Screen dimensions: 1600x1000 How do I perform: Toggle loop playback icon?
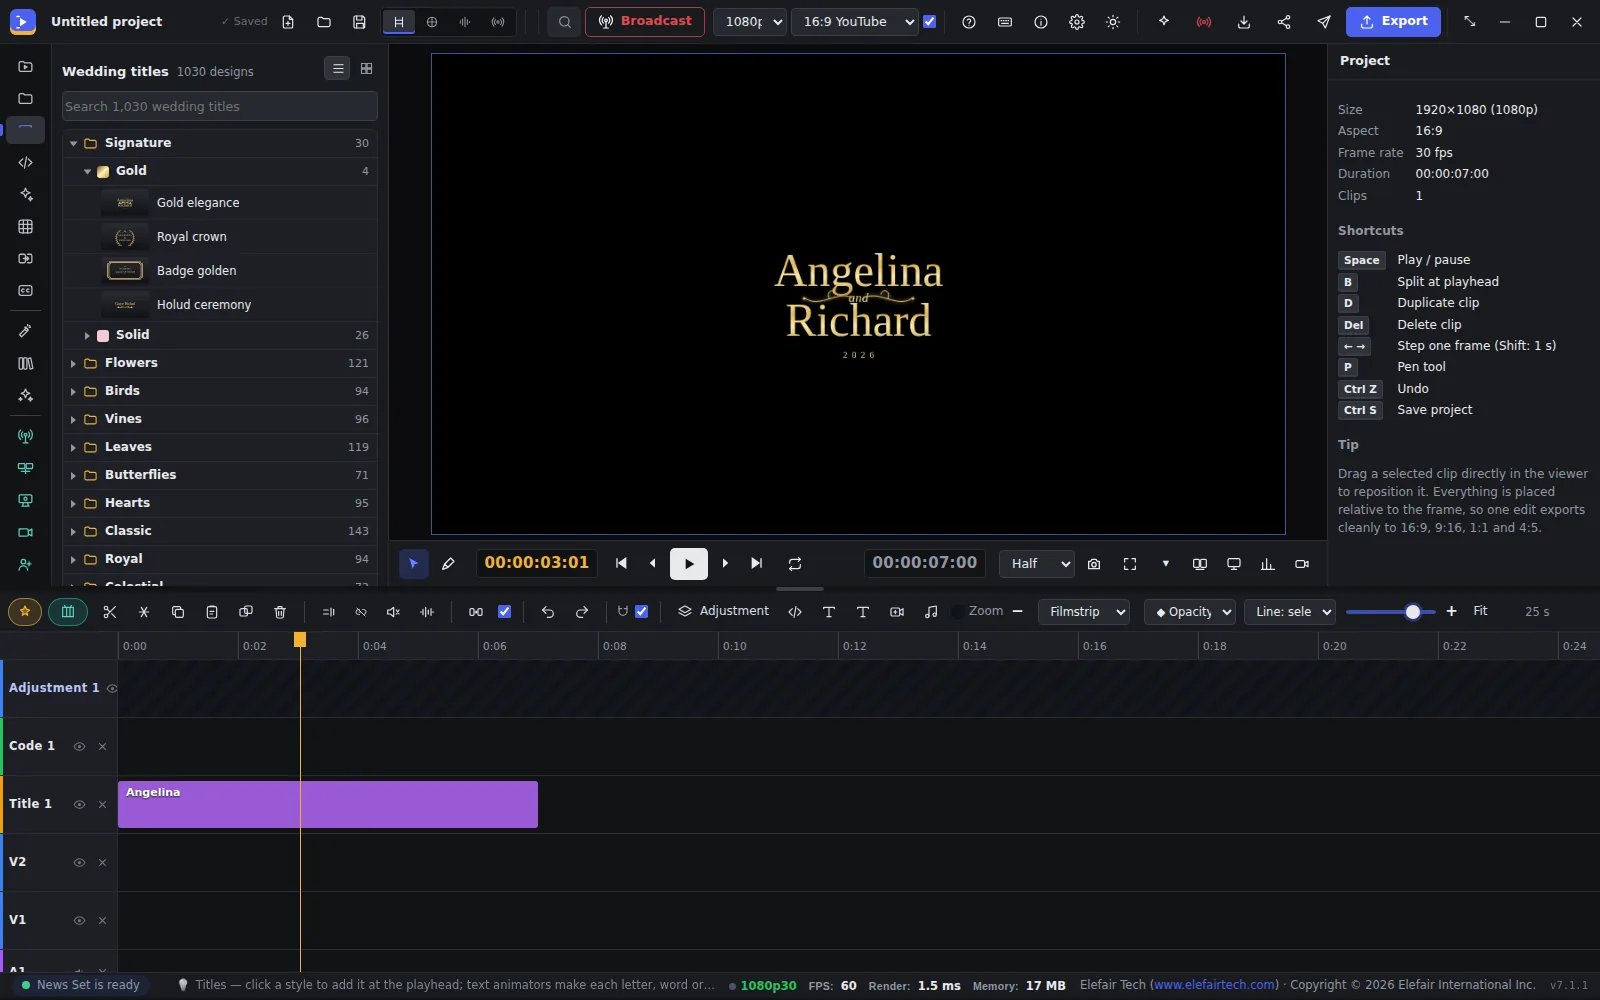click(795, 564)
